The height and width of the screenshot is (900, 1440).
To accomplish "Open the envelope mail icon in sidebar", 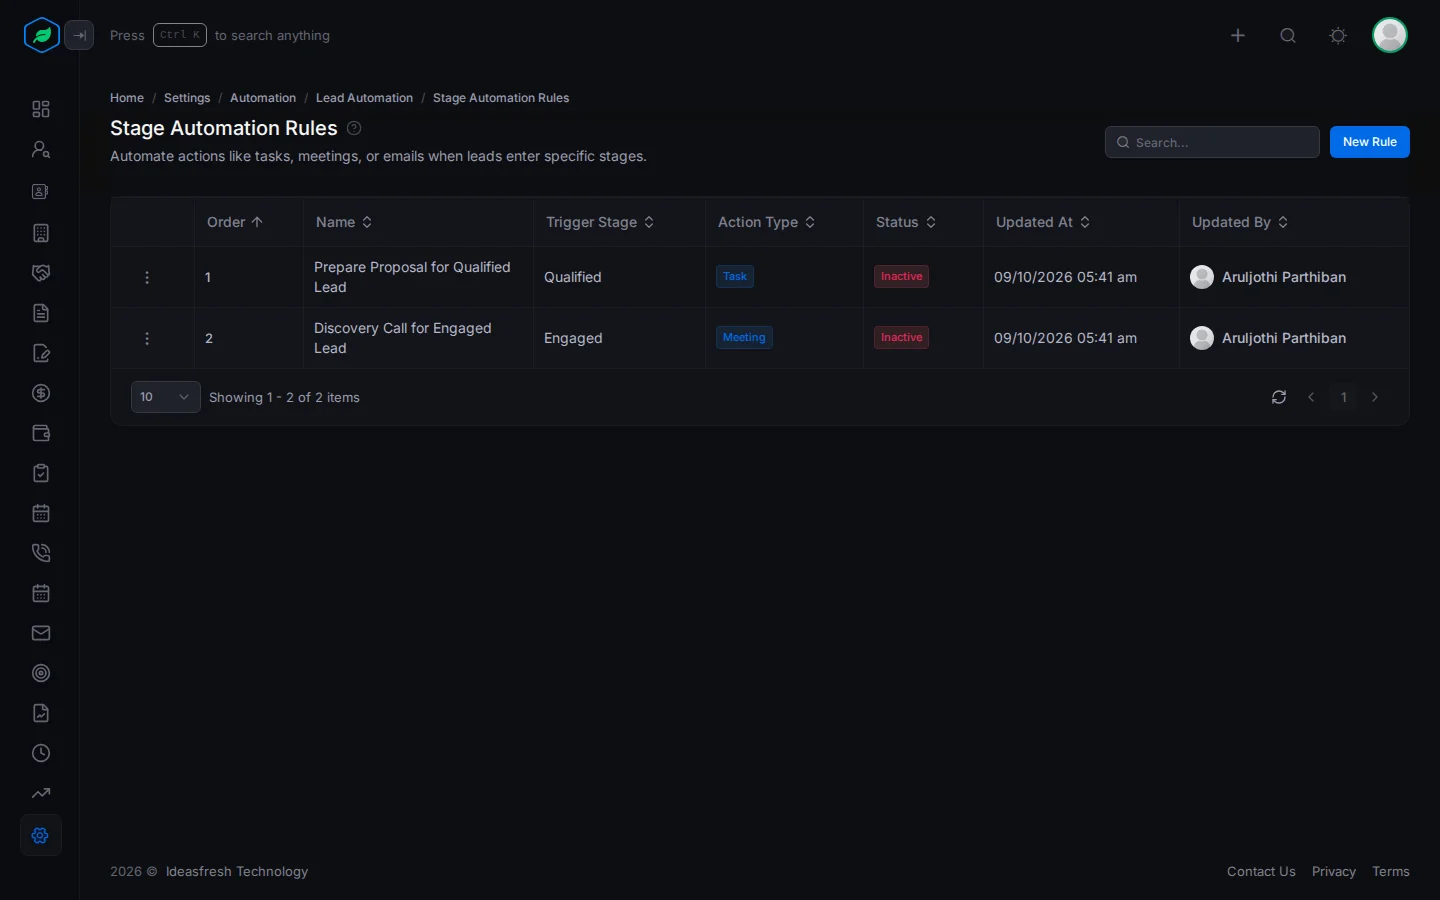I will coord(41,633).
